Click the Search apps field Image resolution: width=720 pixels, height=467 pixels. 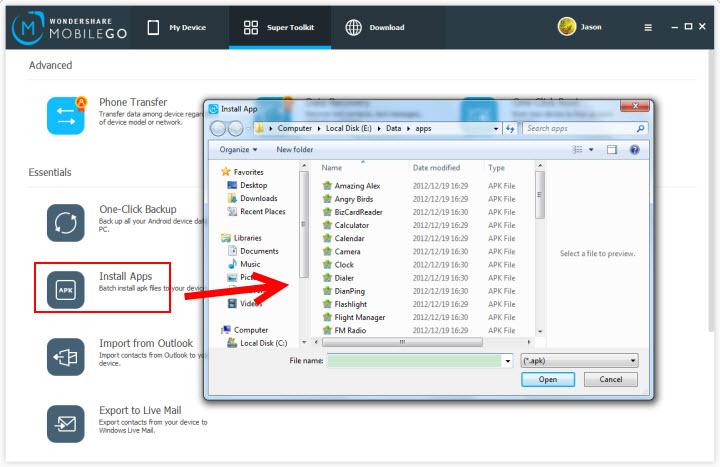(580, 129)
